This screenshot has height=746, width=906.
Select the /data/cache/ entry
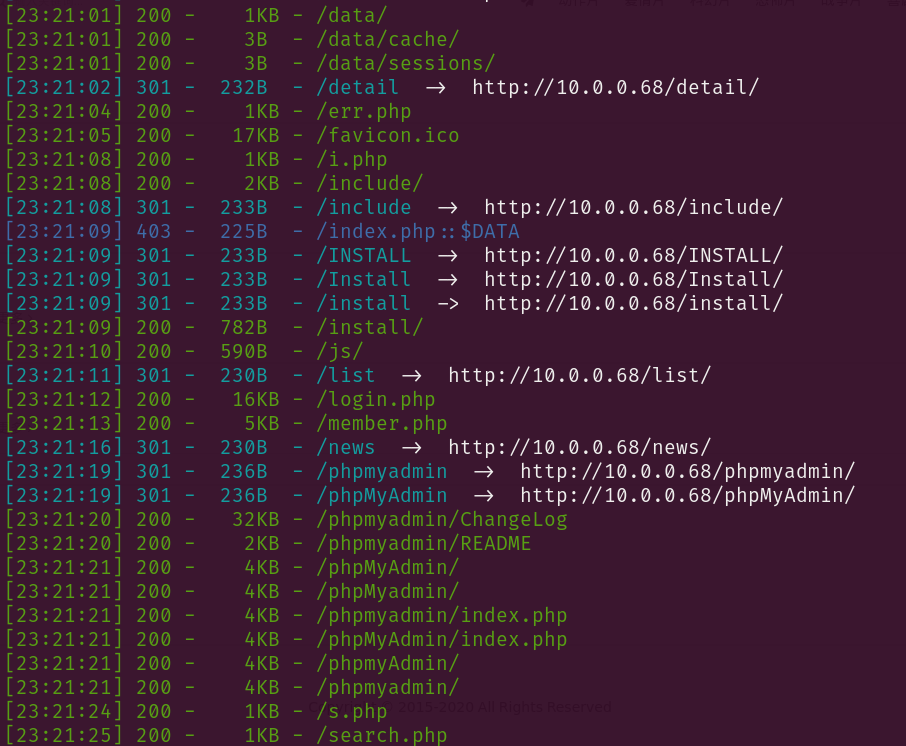tap(232, 39)
